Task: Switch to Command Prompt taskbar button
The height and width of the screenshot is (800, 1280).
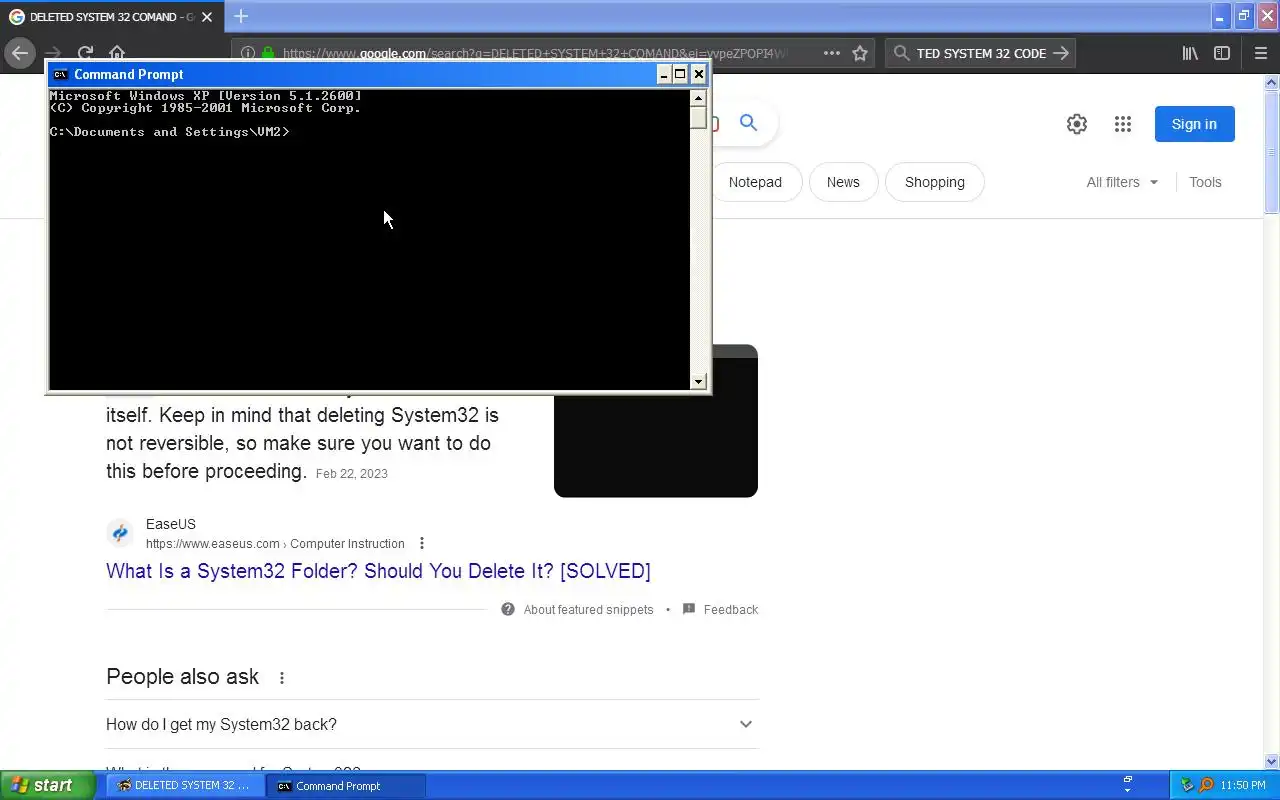Action: click(346, 786)
